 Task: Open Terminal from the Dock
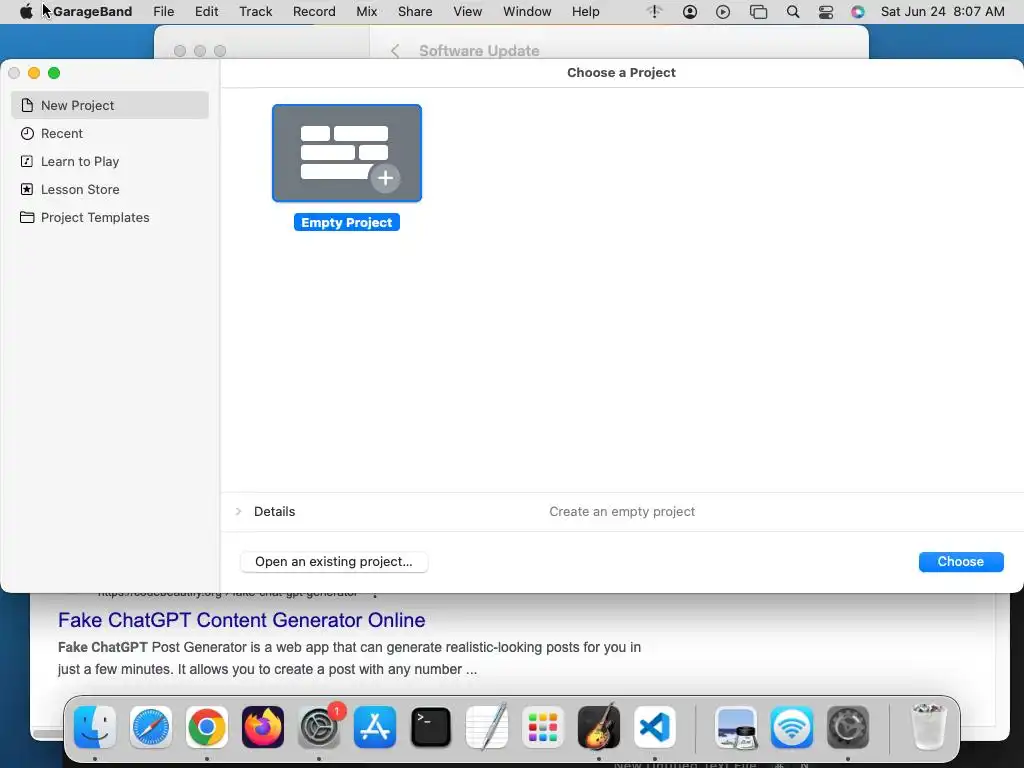[431, 727]
